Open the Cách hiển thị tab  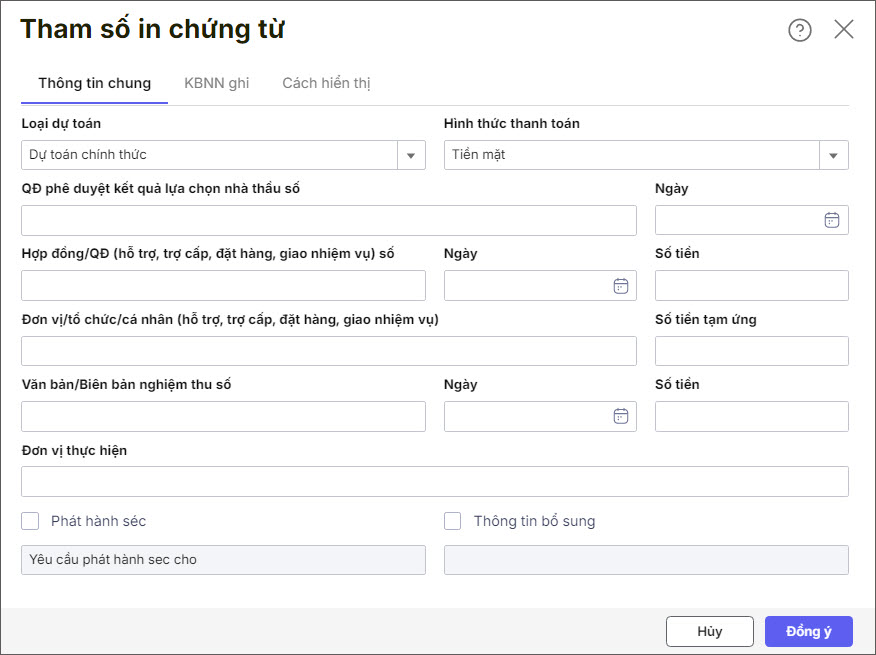click(326, 83)
